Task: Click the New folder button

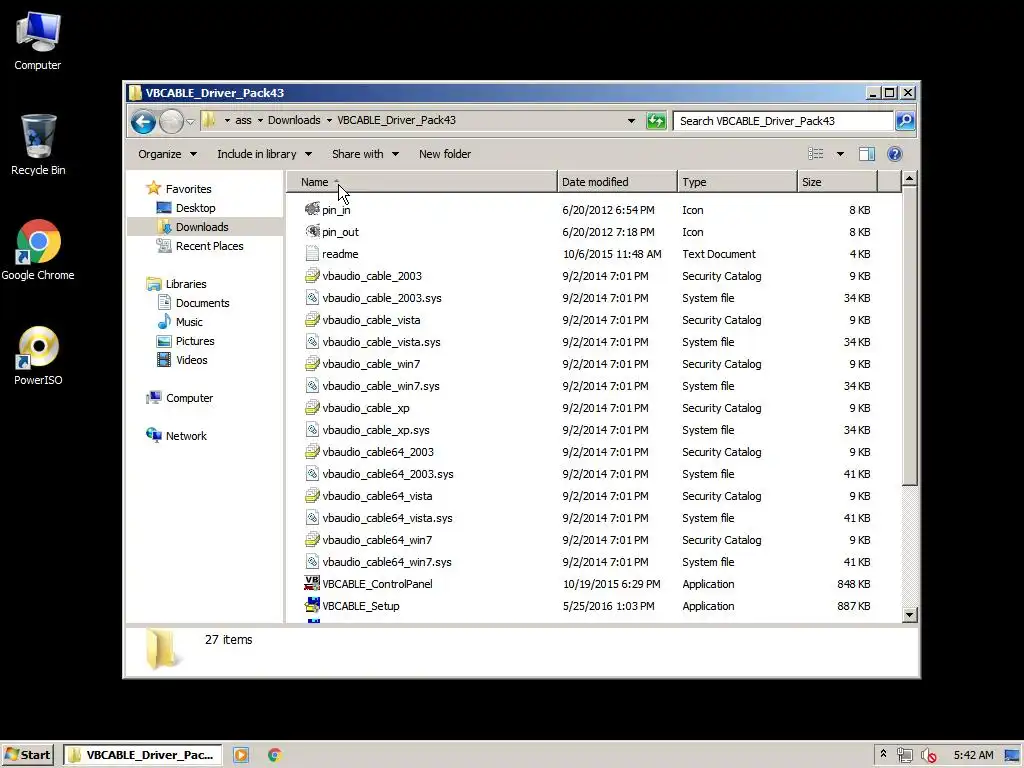Action: 445,154
